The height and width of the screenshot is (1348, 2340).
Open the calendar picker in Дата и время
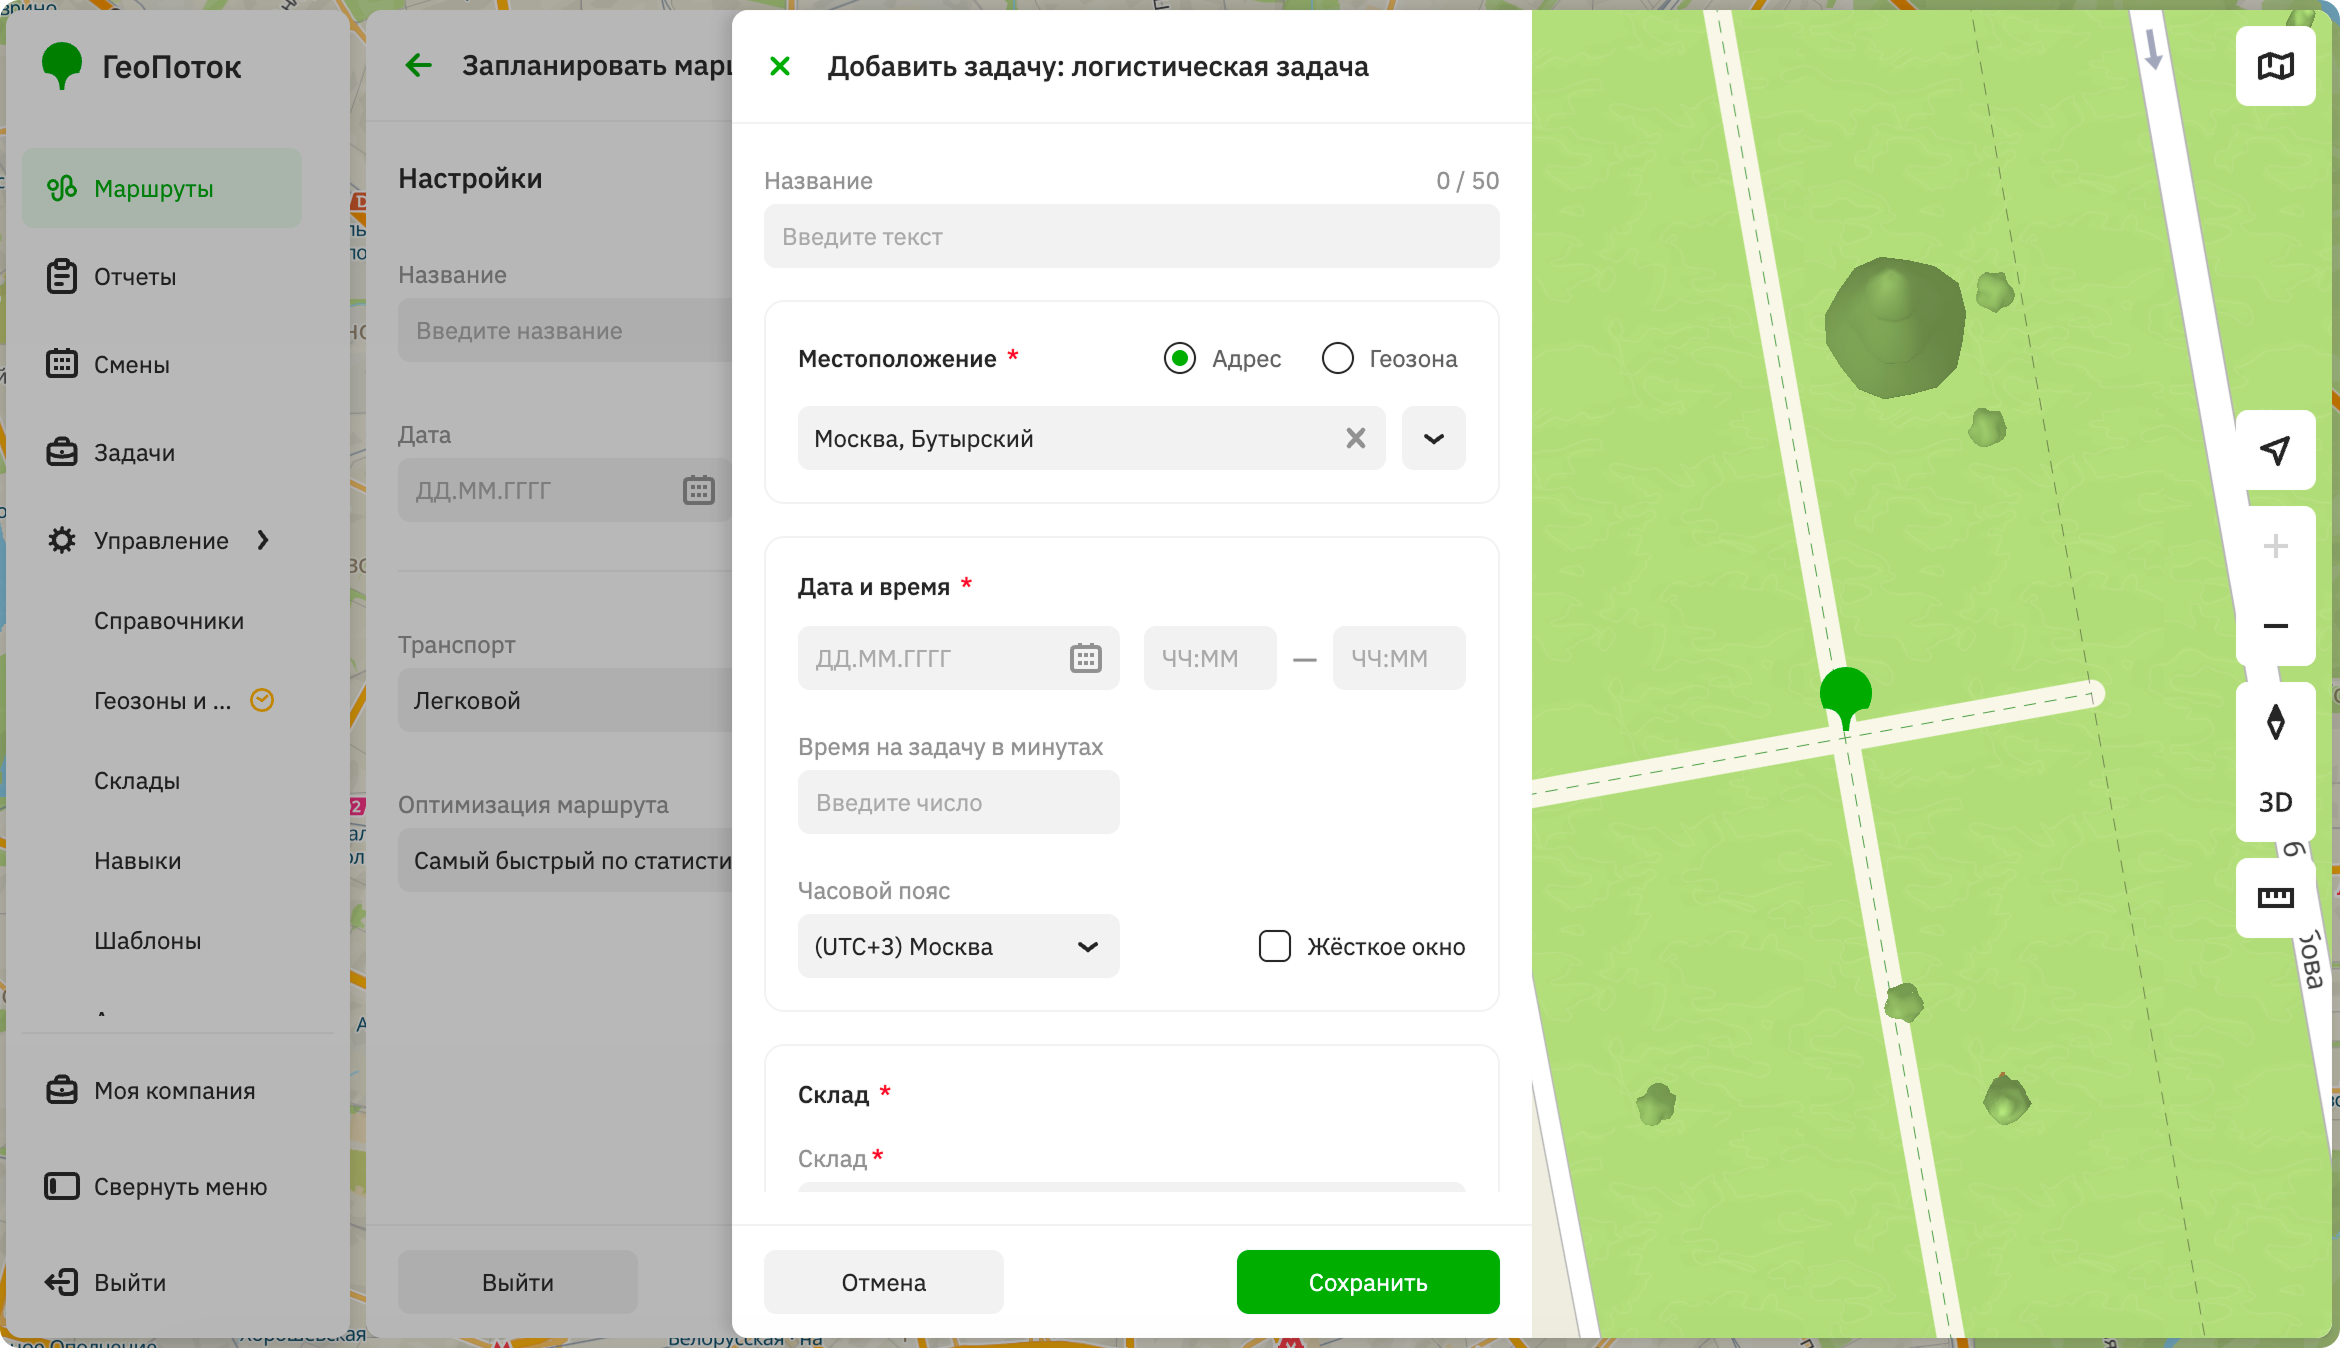click(1086, 658)
